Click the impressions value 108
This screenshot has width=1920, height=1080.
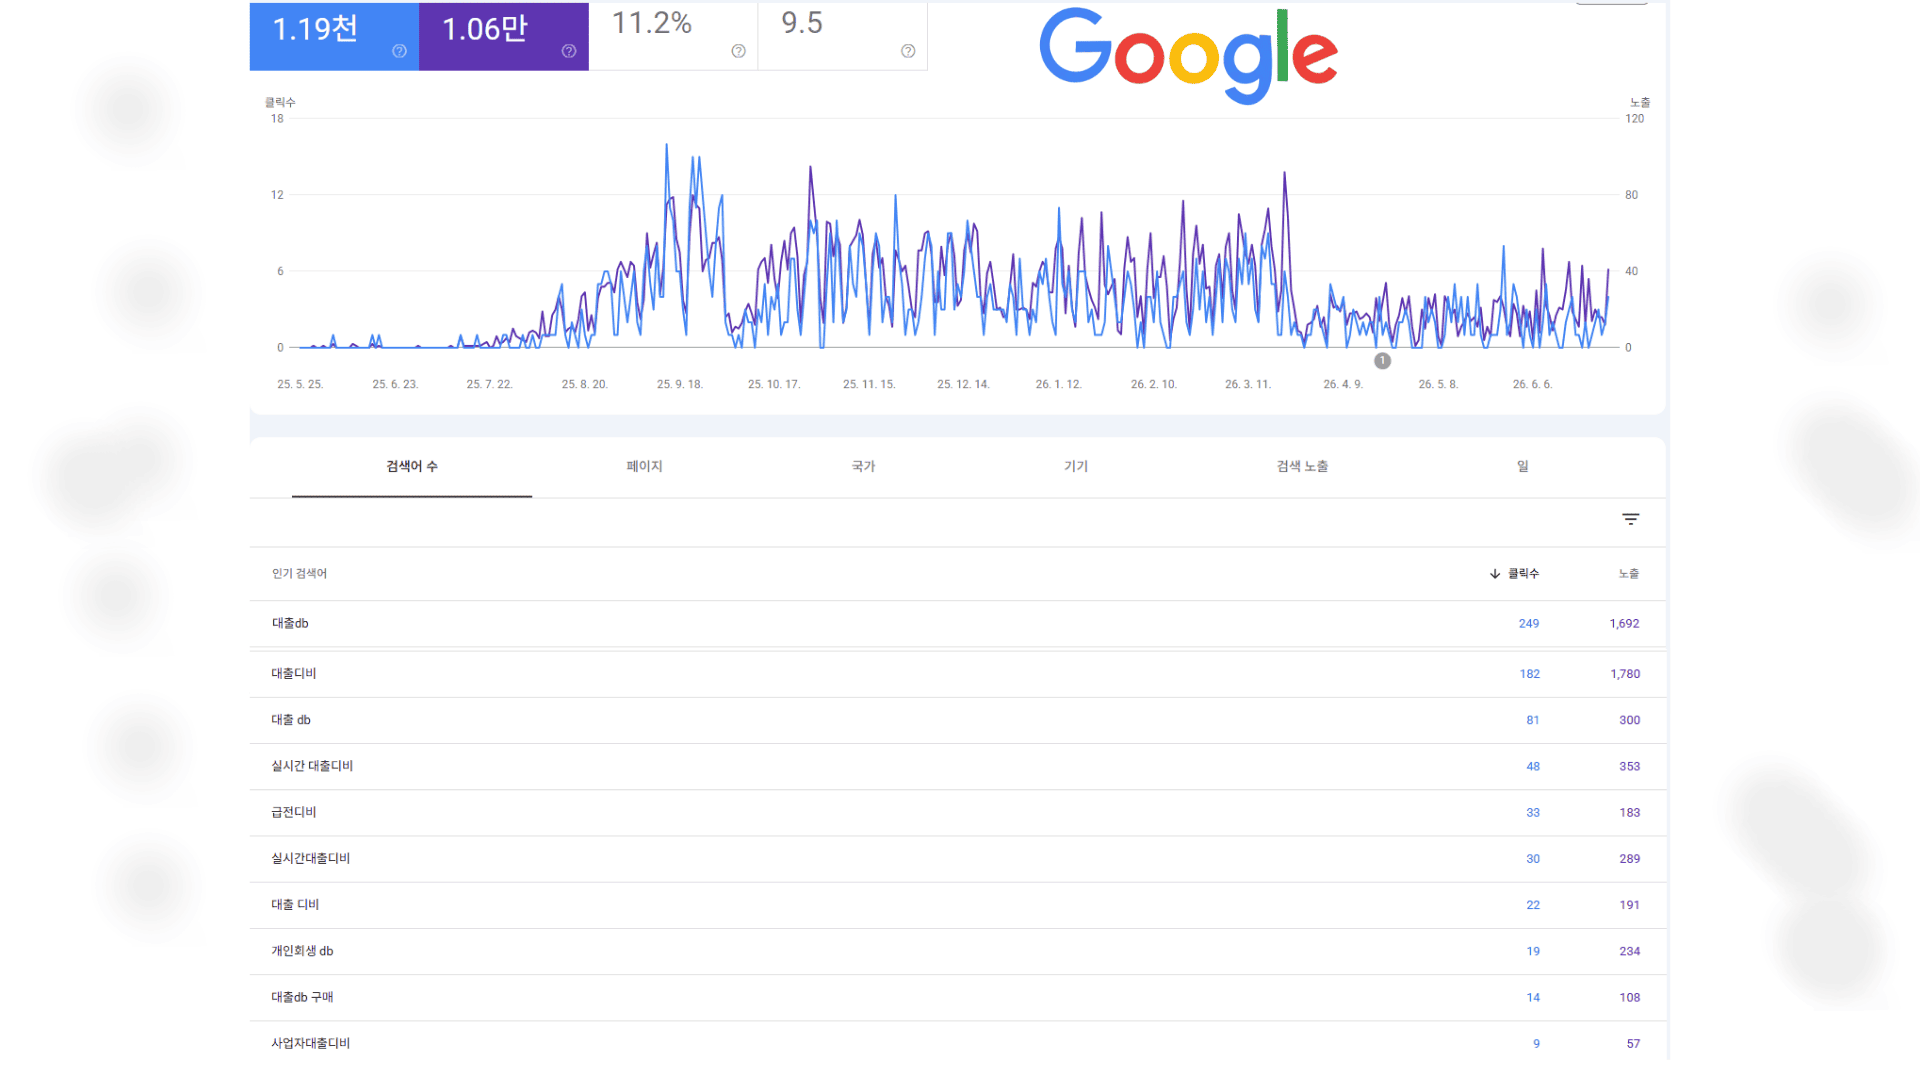pos(1630,998)
